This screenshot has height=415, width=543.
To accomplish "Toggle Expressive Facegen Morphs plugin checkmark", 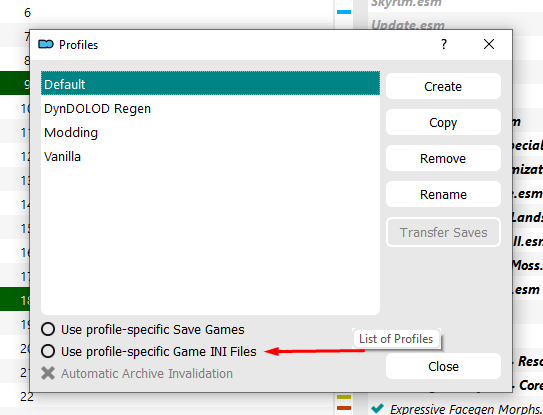I will [x=377, y=408].
